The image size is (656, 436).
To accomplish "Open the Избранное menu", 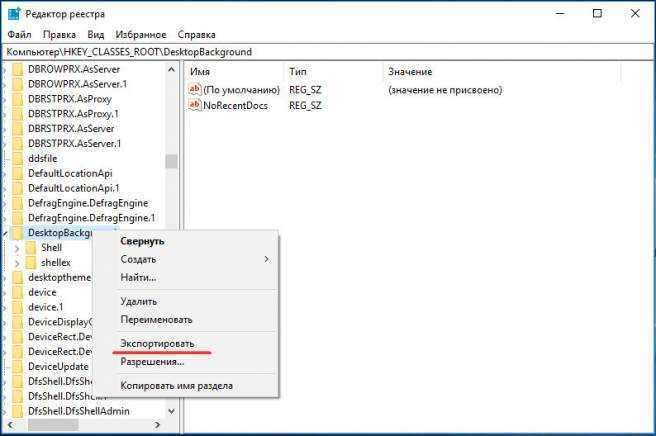I will pyautogui.click(x=141, y=34).
